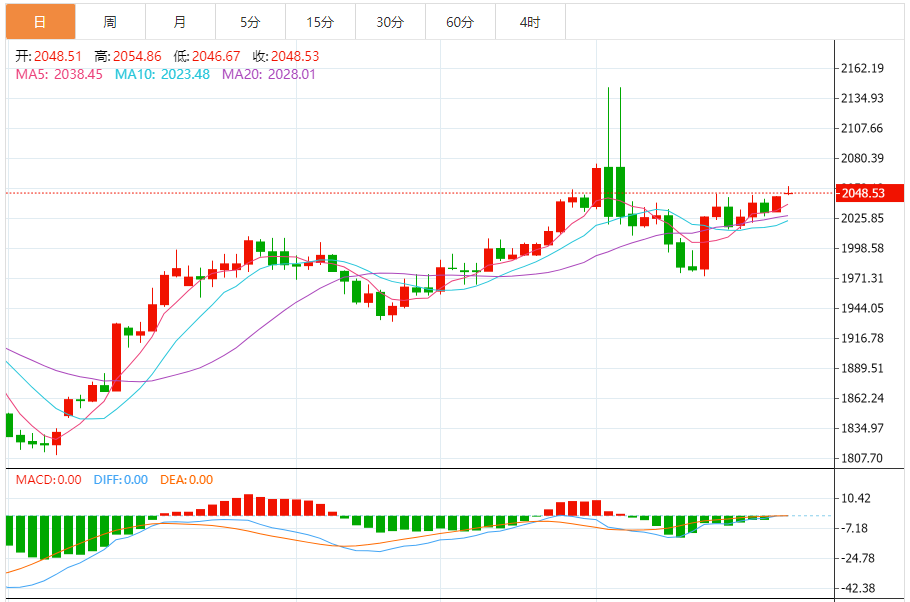910x602 pixels.
Task: Switch to the 月 monthly tab
Action: 180,22
